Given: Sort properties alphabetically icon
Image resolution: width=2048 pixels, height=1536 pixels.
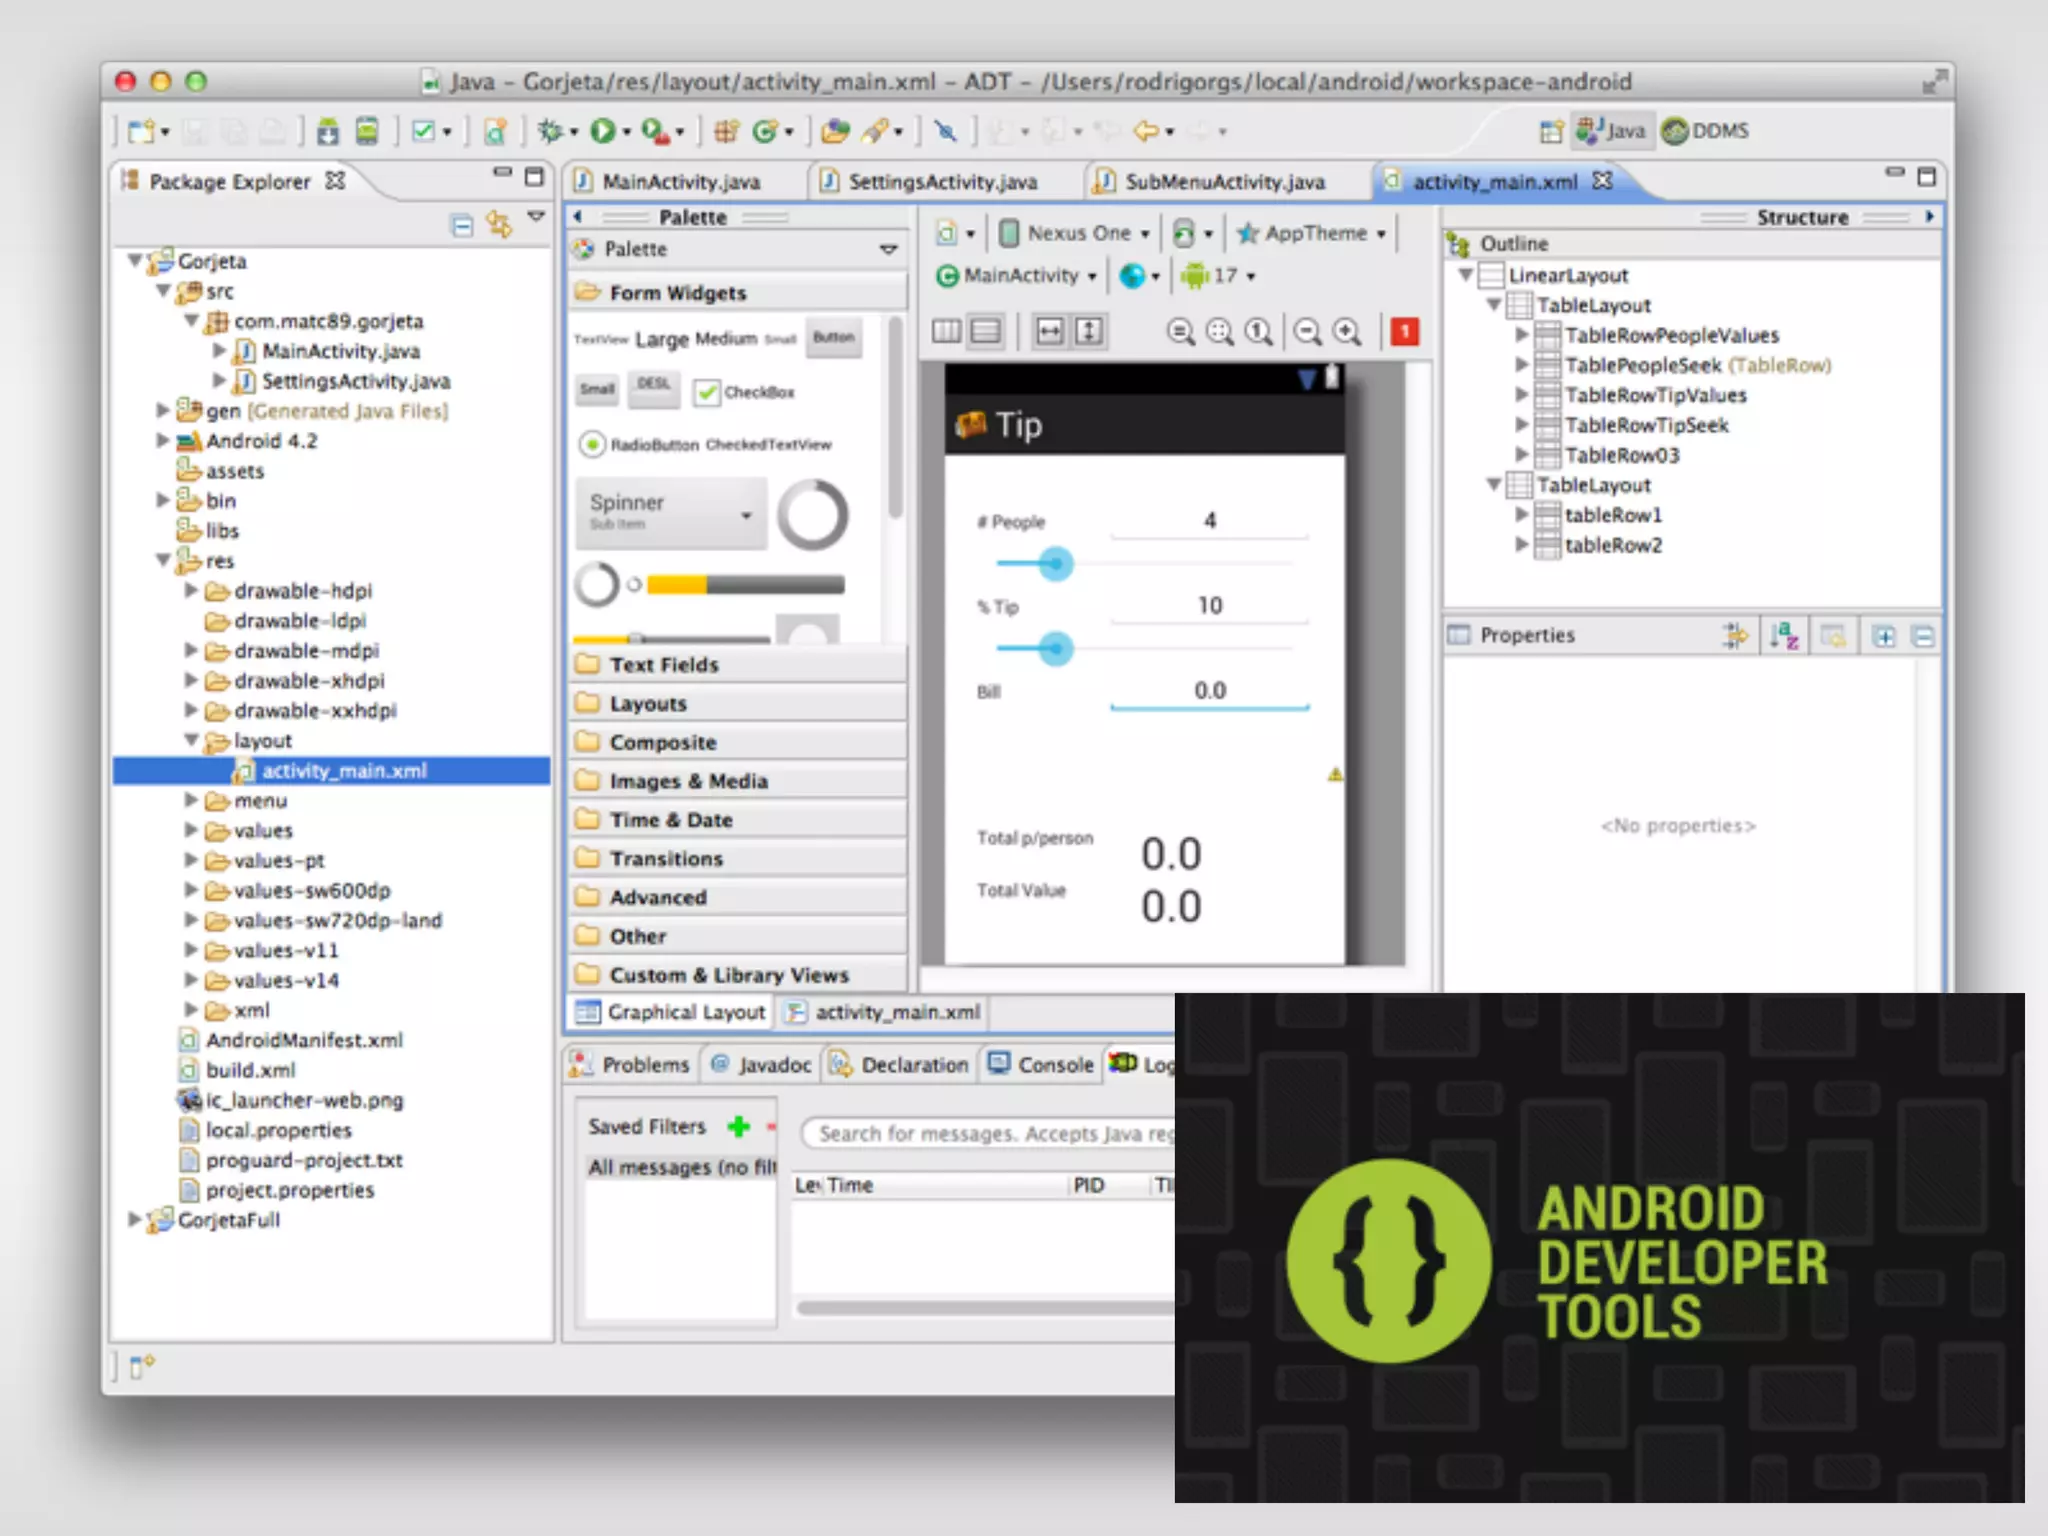Looking at the screenshot, I should pyautogui.click(x=1783, y=636).
